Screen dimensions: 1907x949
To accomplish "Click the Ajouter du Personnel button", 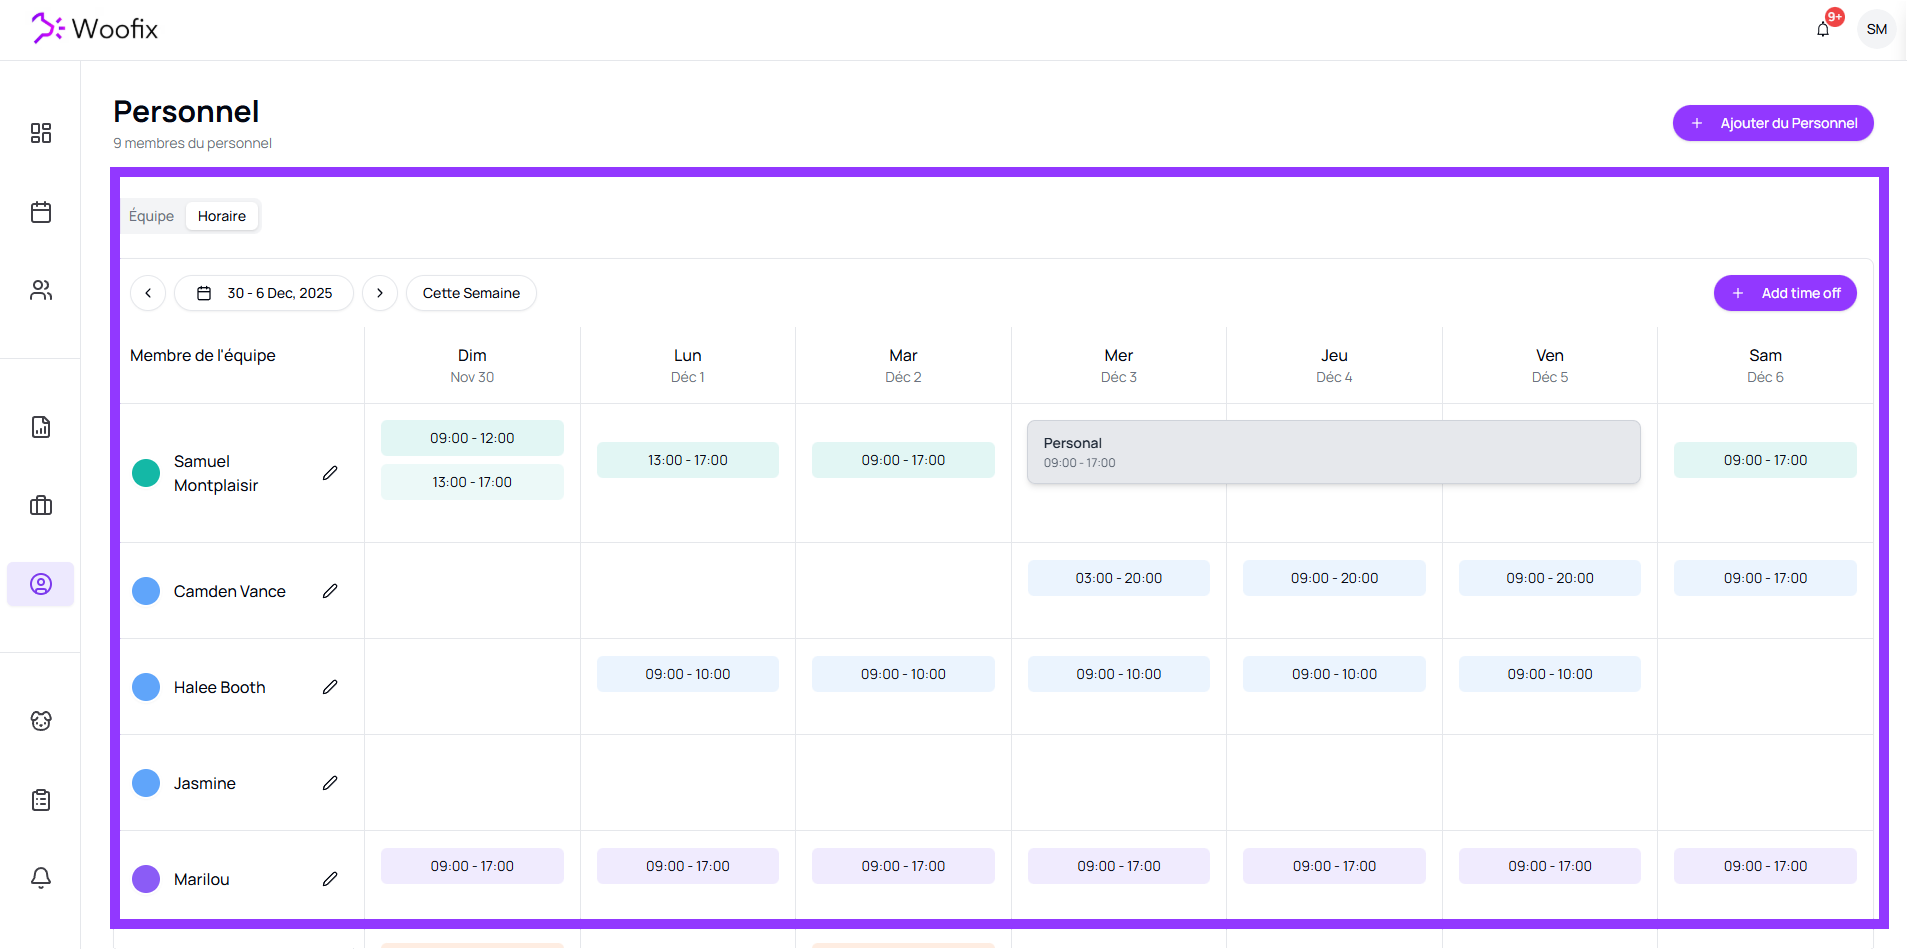I will (1773, 123).
